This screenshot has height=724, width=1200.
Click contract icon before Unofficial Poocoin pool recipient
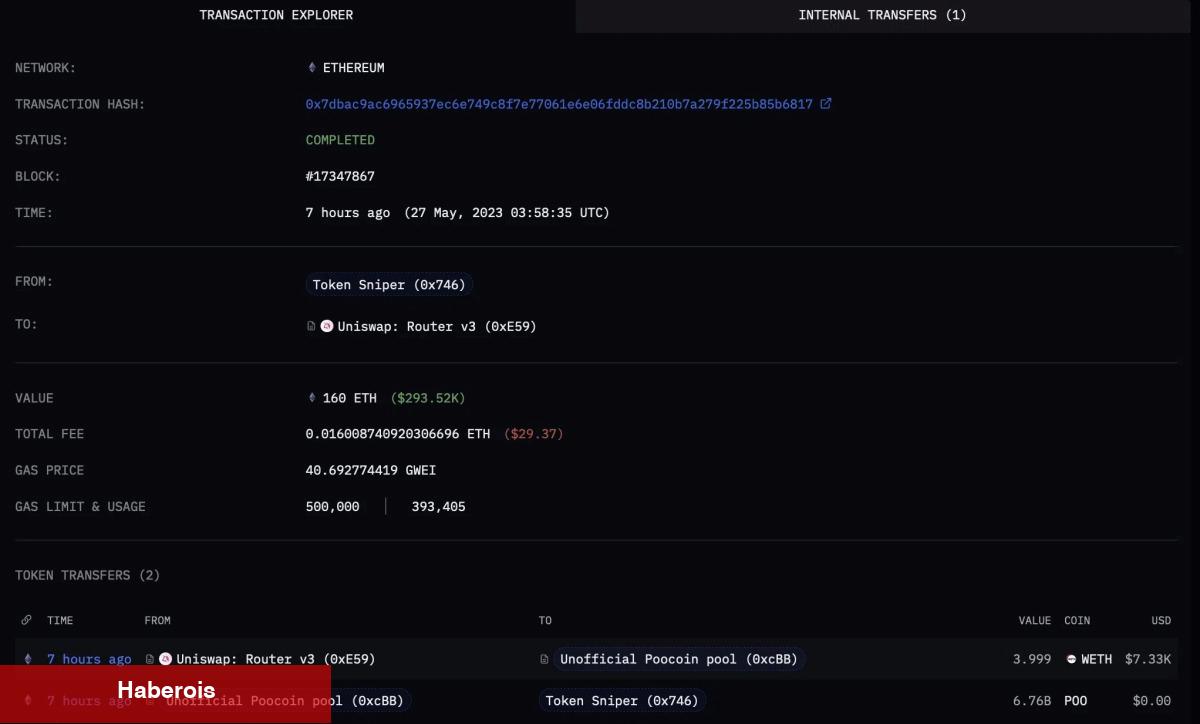coord(545,659)
